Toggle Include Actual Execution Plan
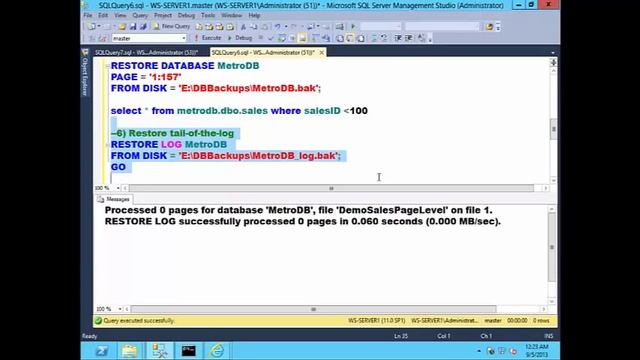Image resolution: width=640 pixels, height=360 pixels. [315, 38]
